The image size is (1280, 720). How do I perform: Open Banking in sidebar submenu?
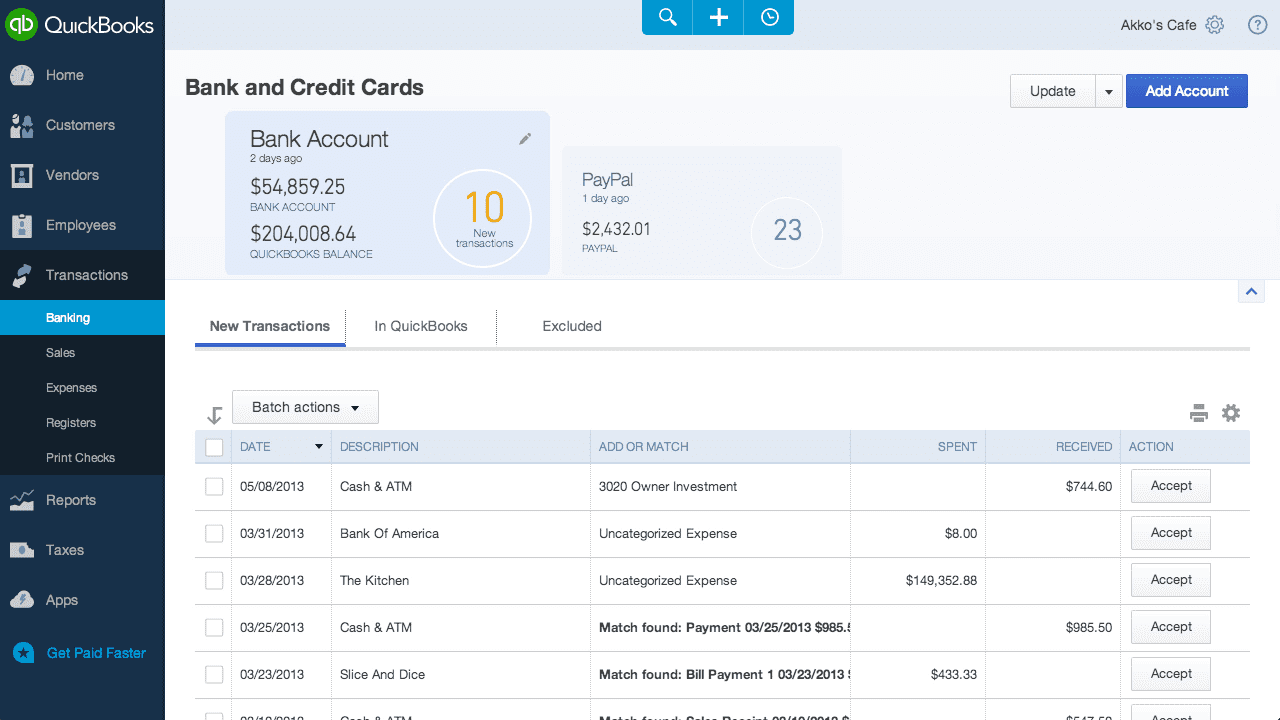click(x=82, y=318)
